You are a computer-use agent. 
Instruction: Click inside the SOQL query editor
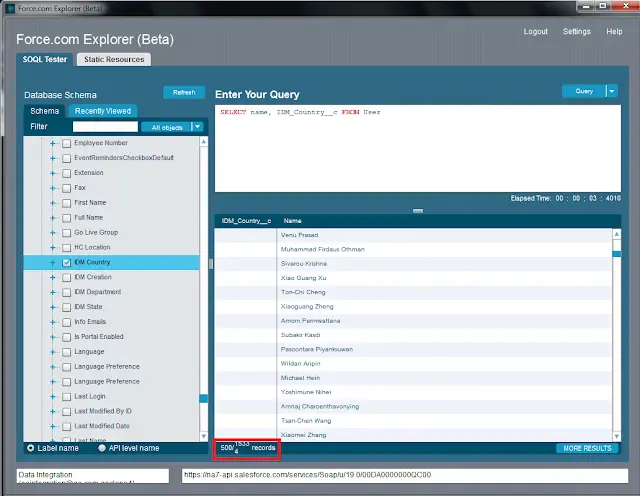tap(418, 149)
